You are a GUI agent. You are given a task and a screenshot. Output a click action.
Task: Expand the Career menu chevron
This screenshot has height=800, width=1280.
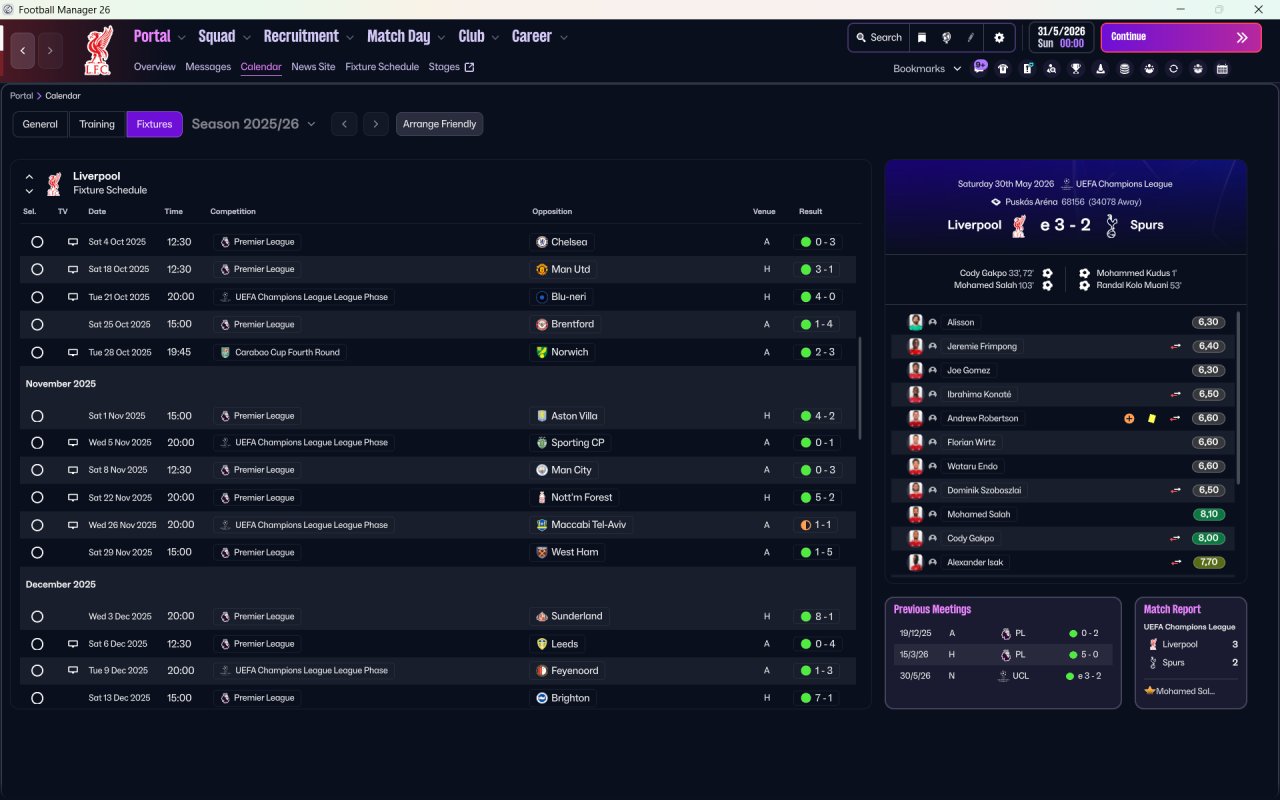[564, 38]
